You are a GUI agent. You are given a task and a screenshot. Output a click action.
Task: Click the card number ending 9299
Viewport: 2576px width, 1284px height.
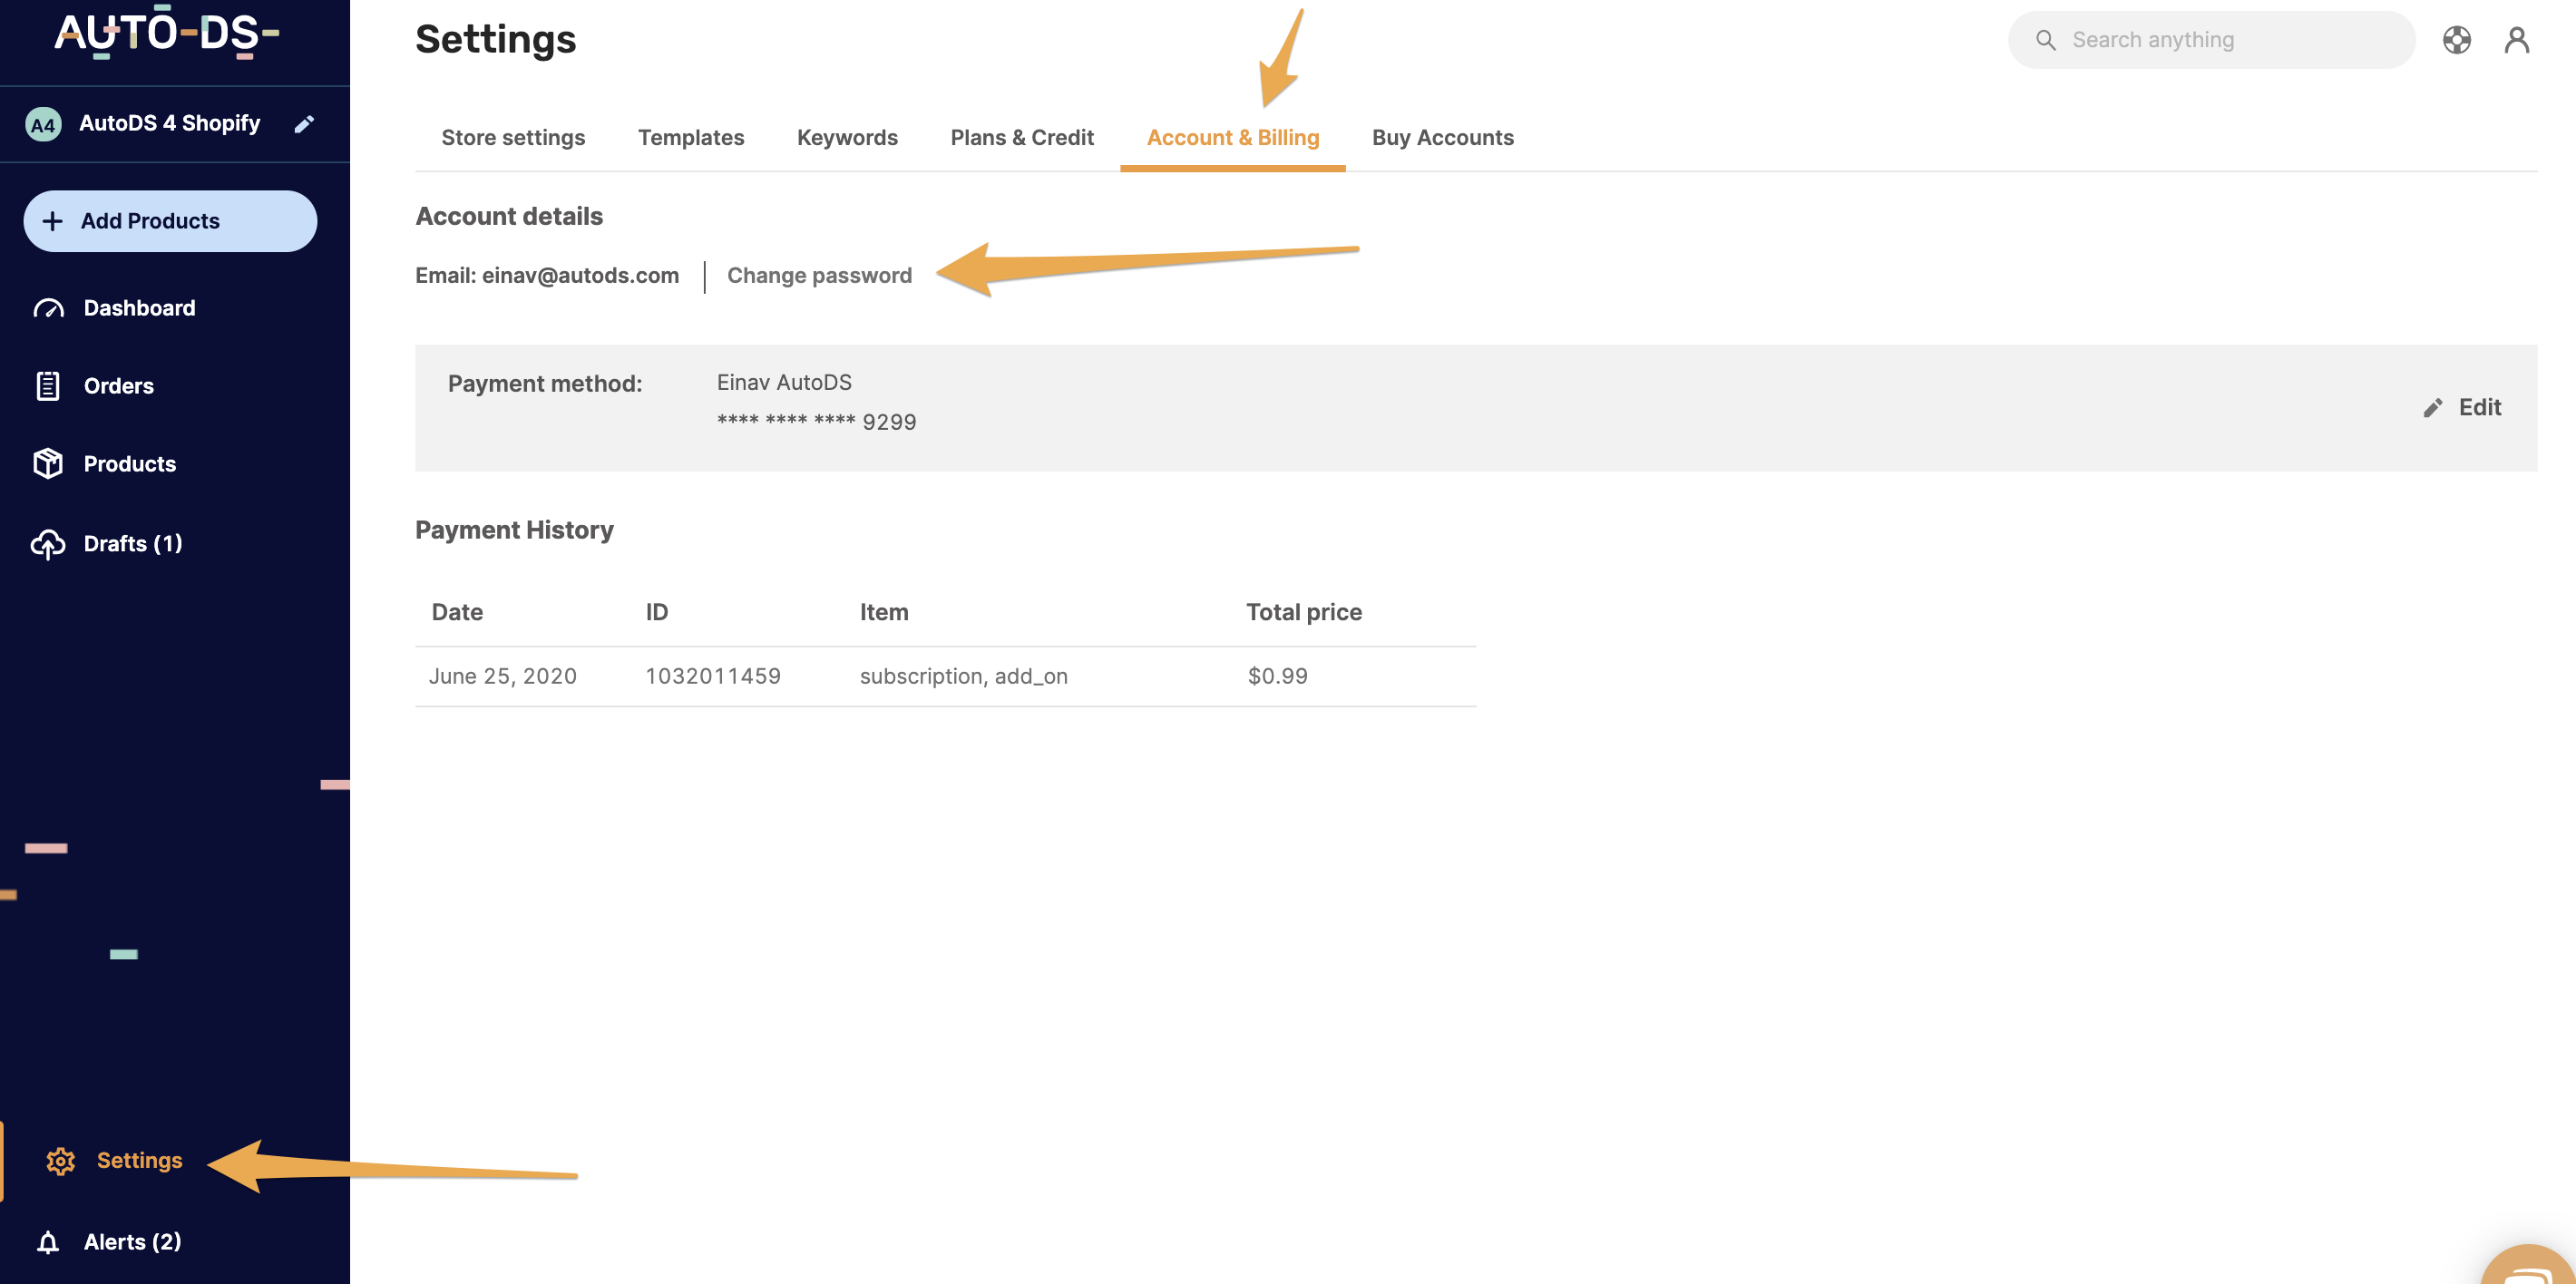[816, 422]
